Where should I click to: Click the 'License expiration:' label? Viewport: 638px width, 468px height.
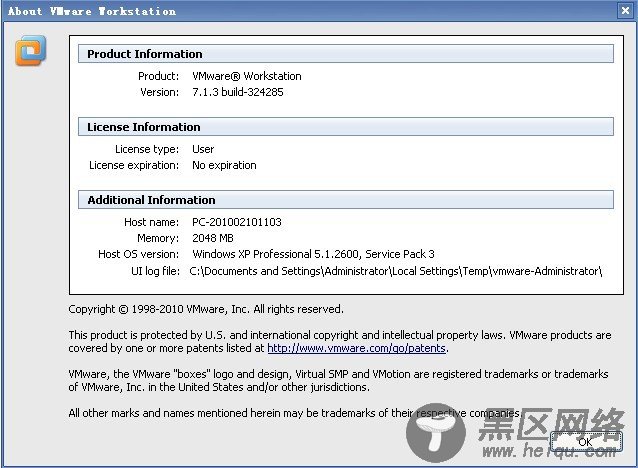(134, 165)
